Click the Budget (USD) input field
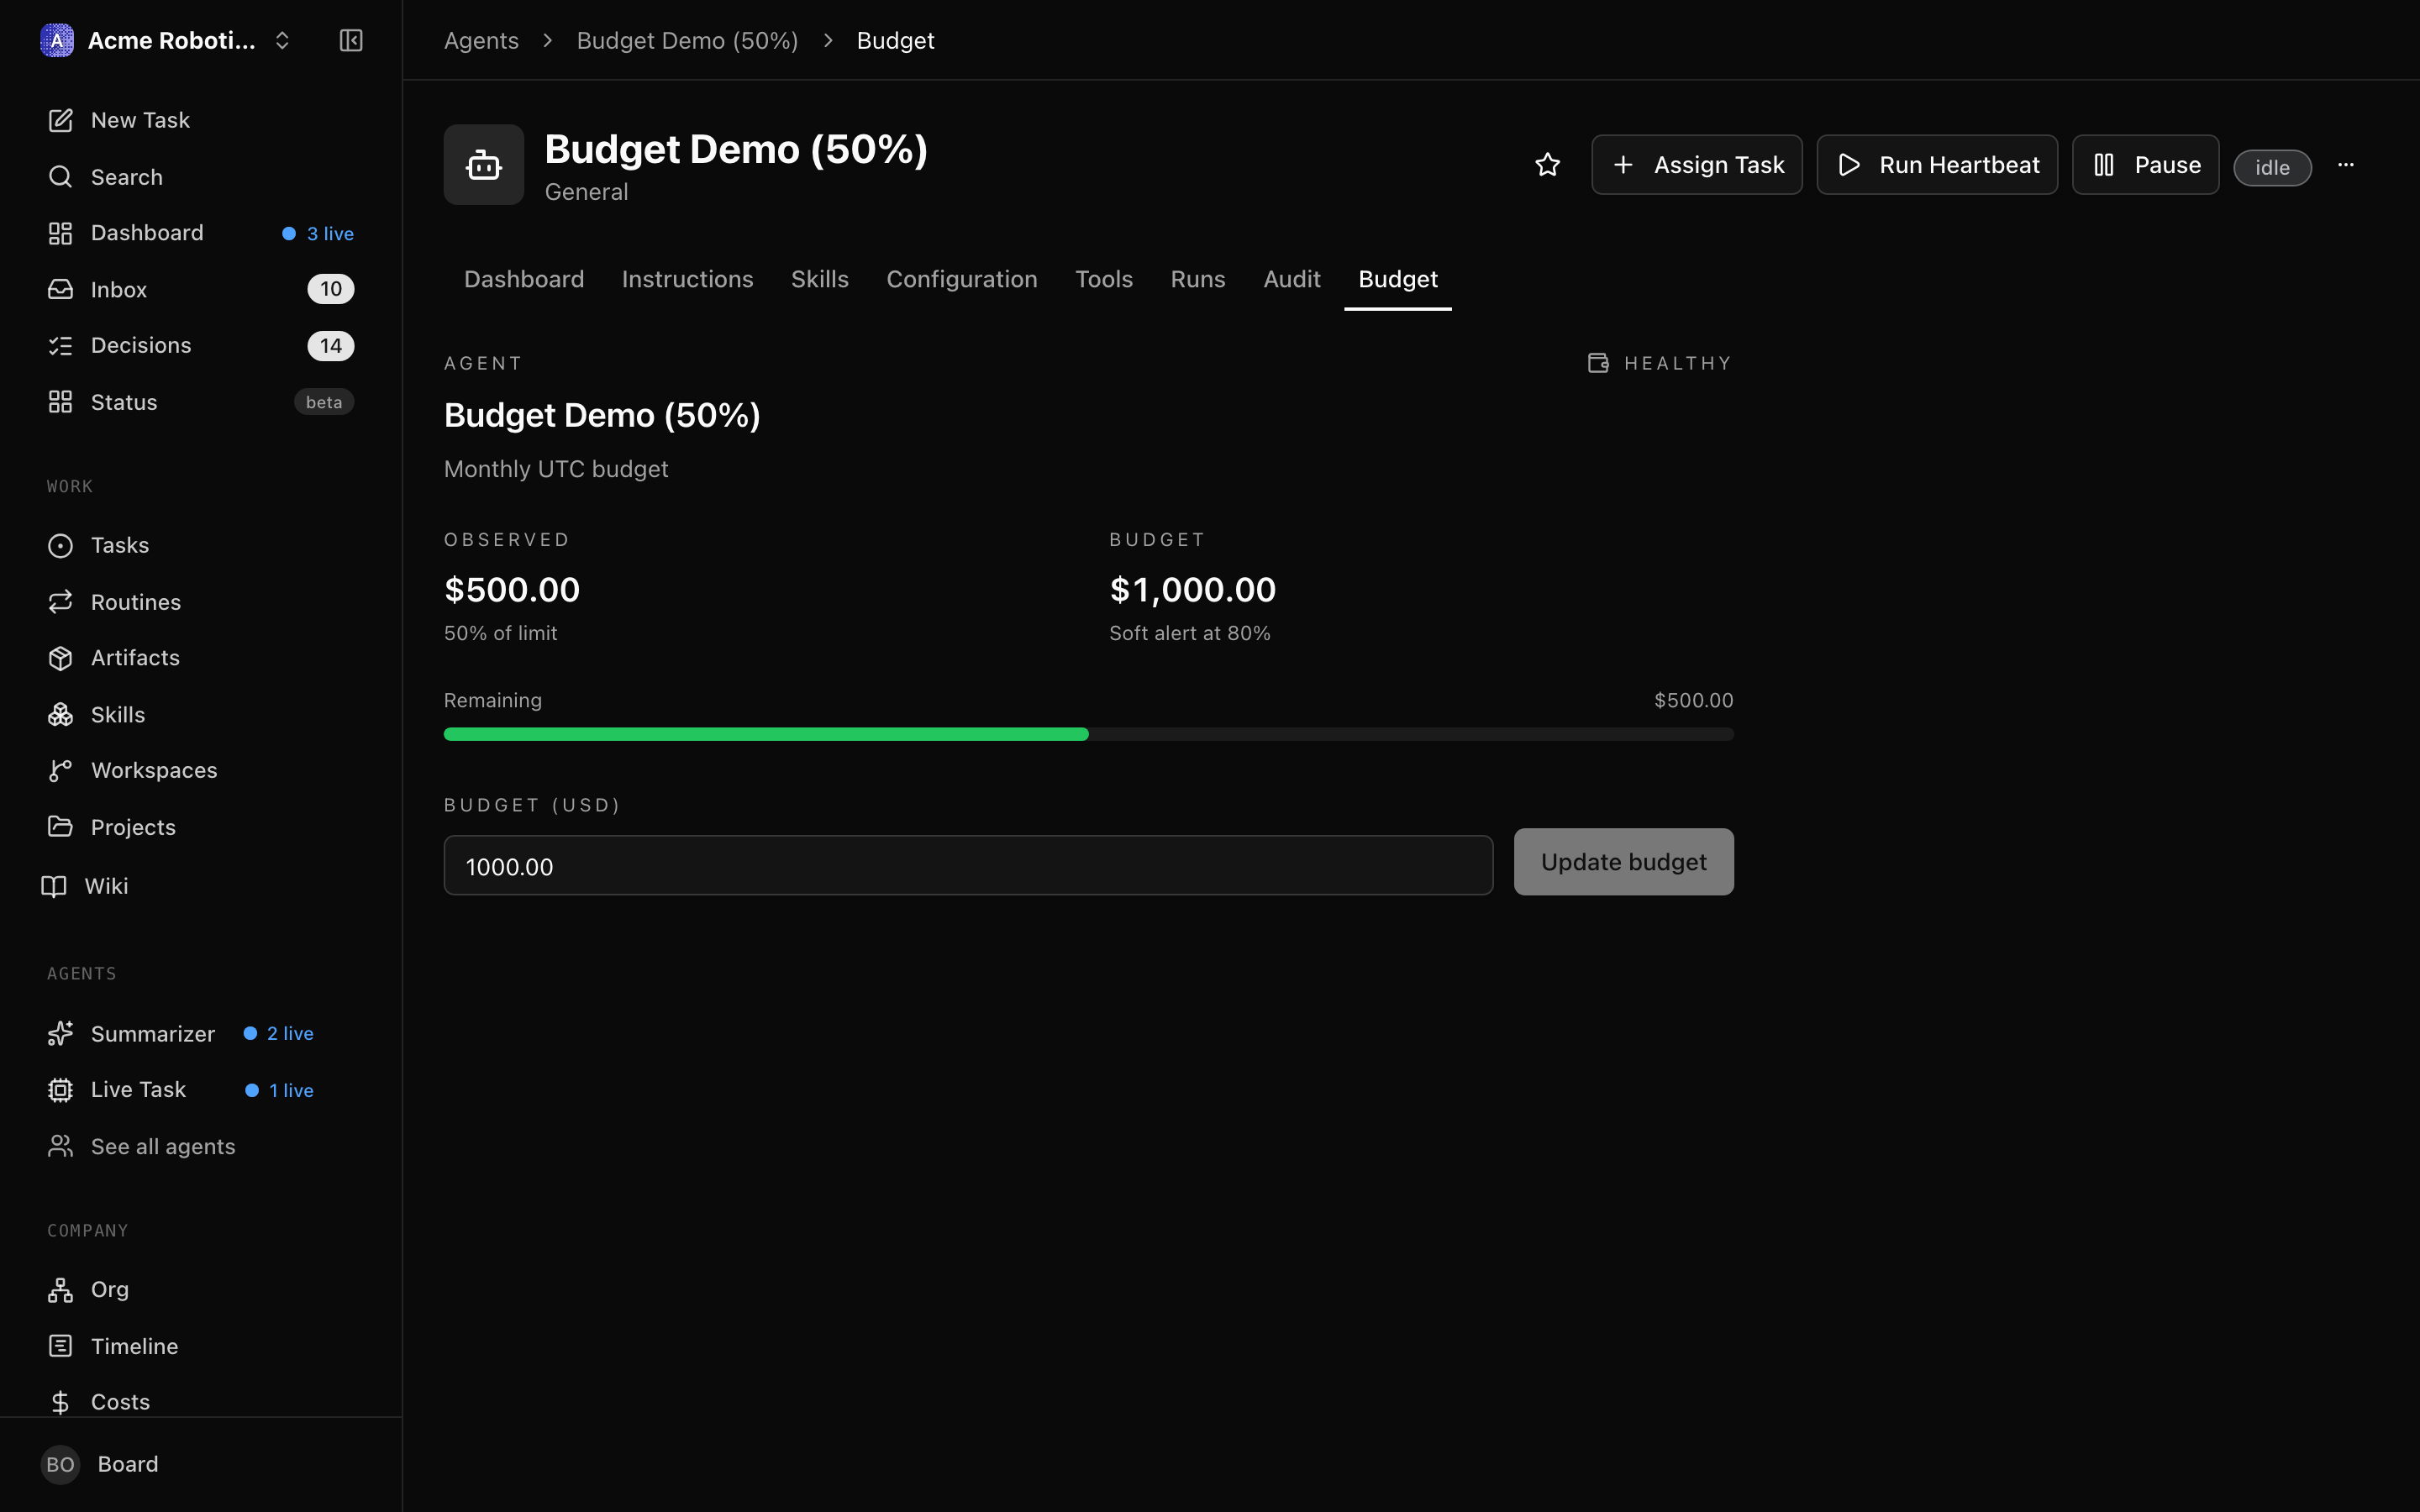 pos(968,866)
